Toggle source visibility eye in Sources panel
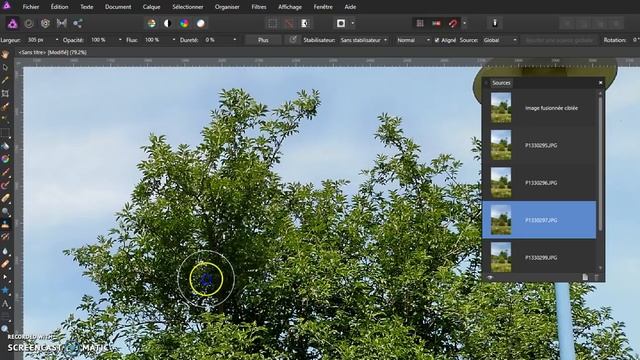This screenshot has height=360, width=640. point(490,277)
